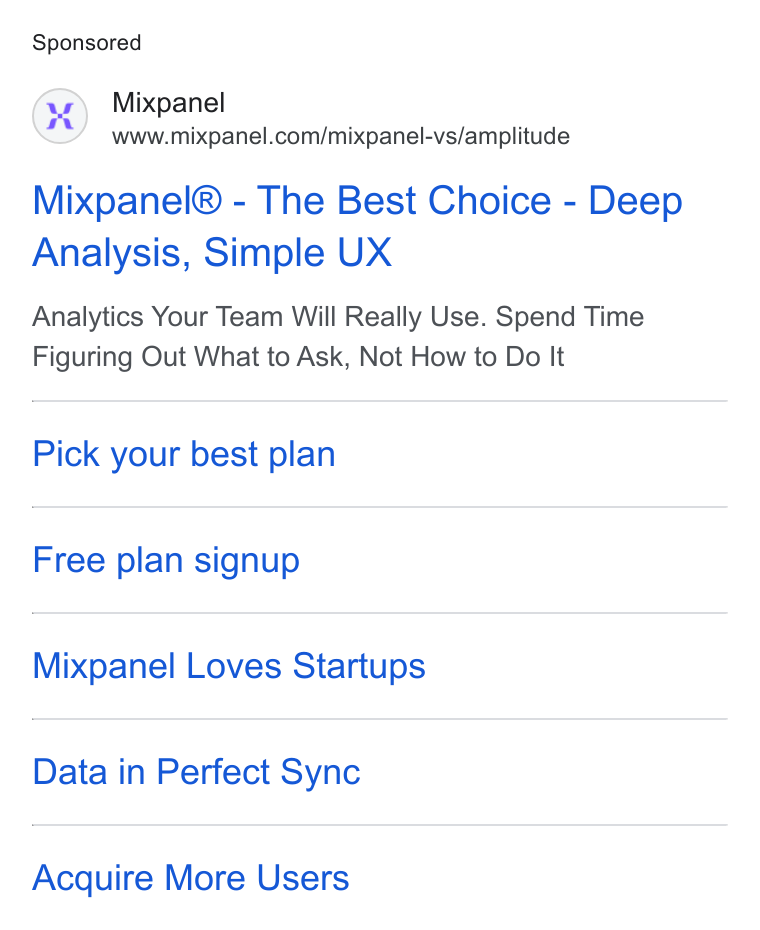Click 'Not How to Do It' description text

click(x=462, y=357)
